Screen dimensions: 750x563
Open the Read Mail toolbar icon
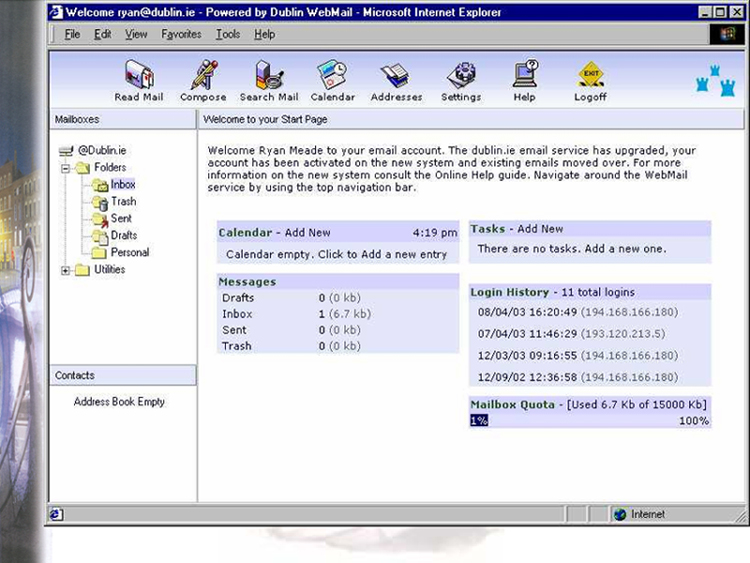[x=138, y=76]
